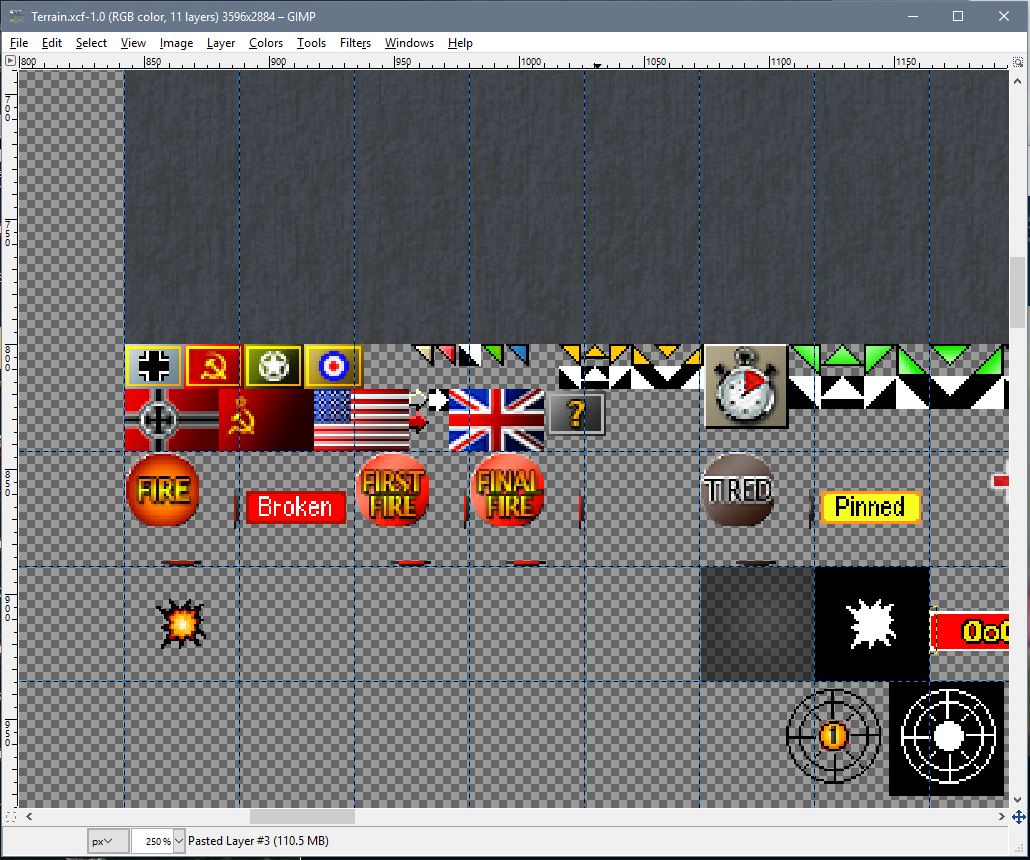Click the Union Jack flag sprite
The width and height of the screenshot is (1030, 860).
(x=496, y=420)
